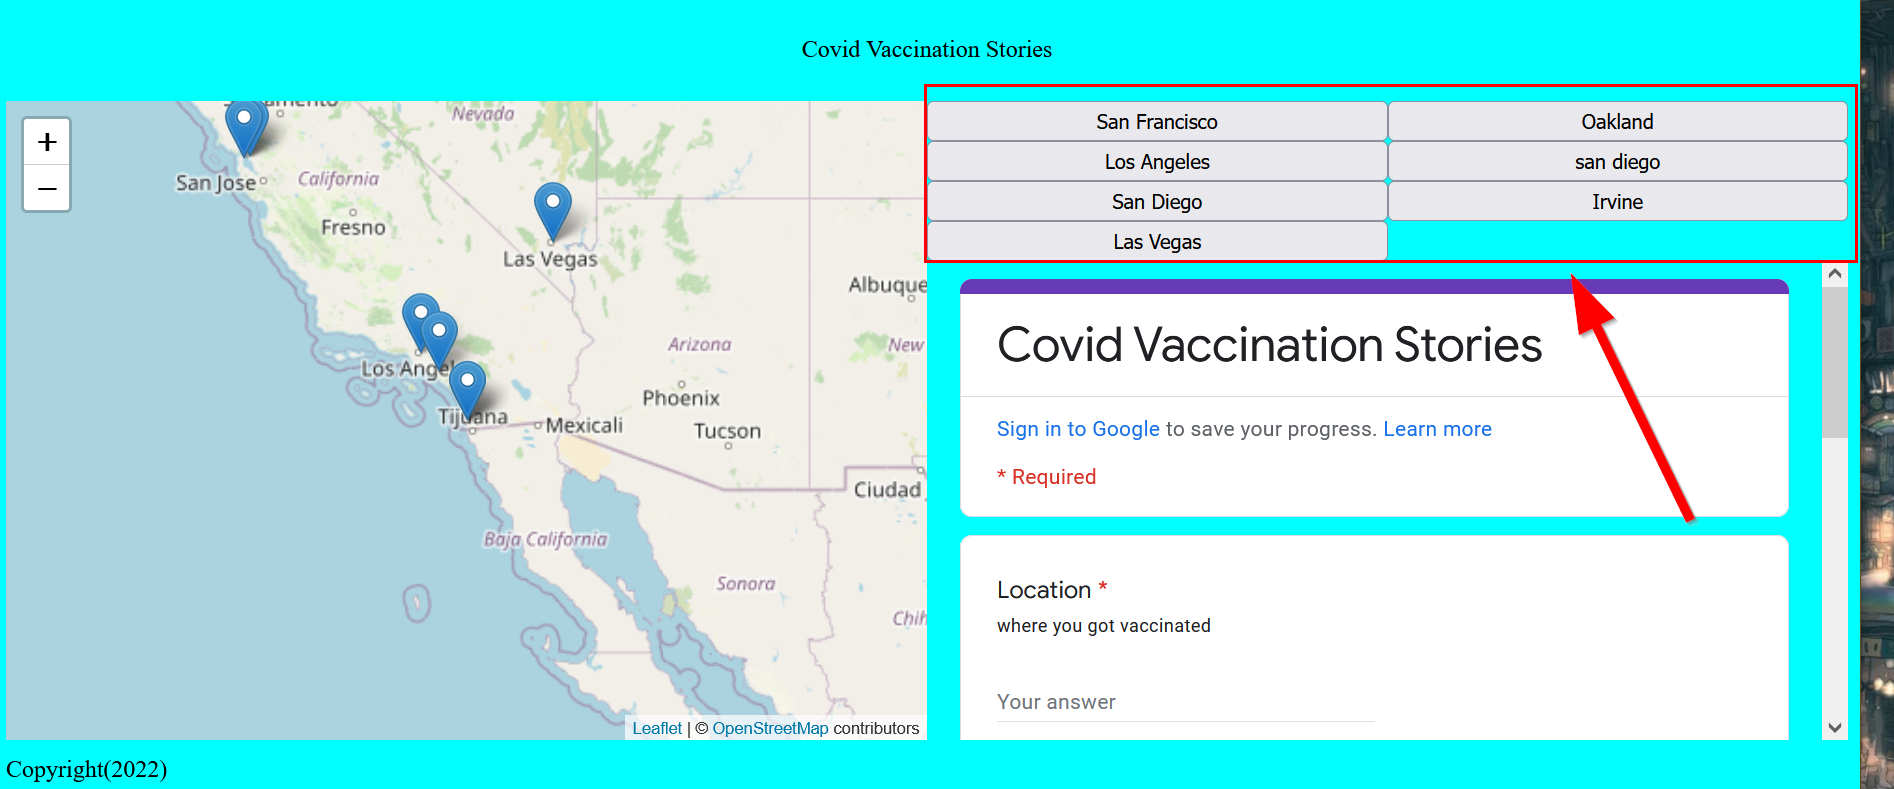Choose the Los Angeles button
Image resolution: width=1894 pixels, height=789 pixels.
click(x=1156, y=162)
